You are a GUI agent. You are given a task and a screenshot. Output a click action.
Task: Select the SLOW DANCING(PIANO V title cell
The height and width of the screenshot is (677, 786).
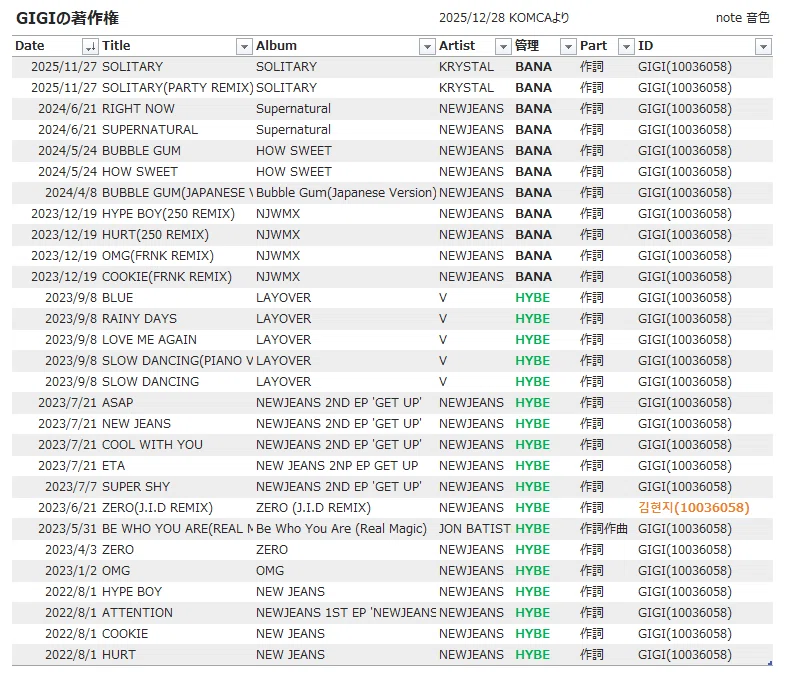178,361
